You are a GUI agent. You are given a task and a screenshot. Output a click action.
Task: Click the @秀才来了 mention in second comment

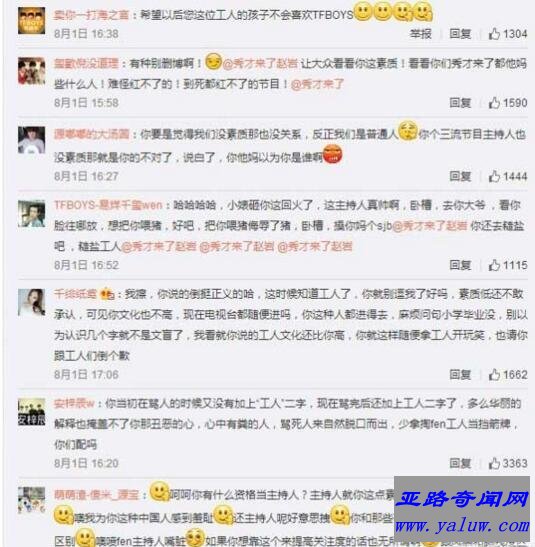pos(317,84)
